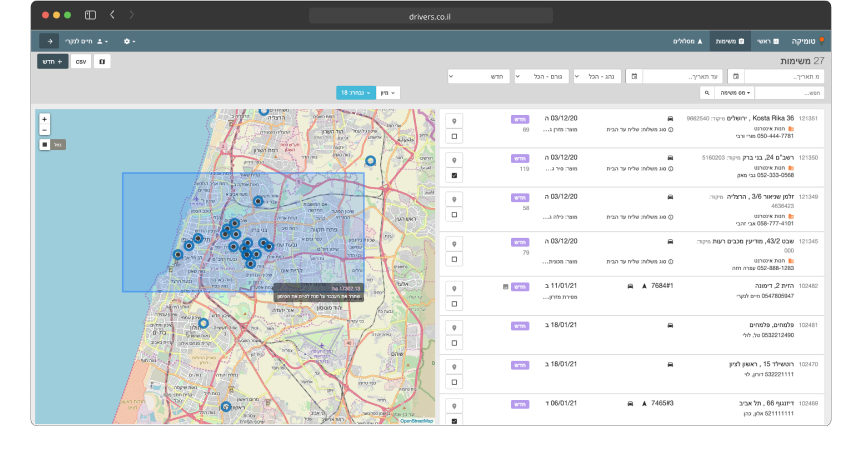
Task: Activate the map rectangle selection tool
Action: click(45, 145)
